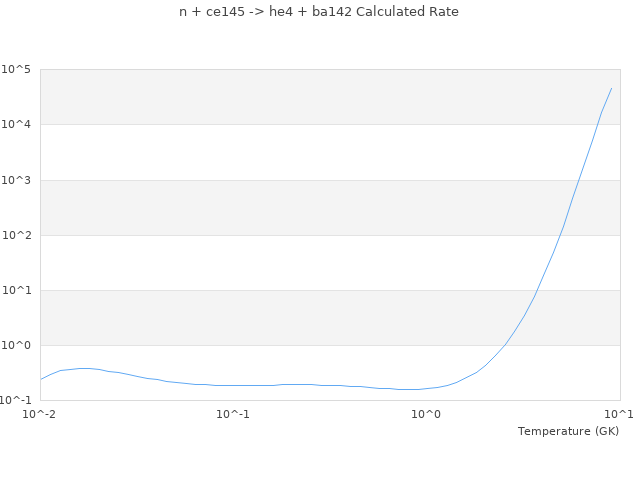Viewport: 640px width, 480px height.
Task: Click the highest point of the blue curve
Action: [x=611, y=88]
